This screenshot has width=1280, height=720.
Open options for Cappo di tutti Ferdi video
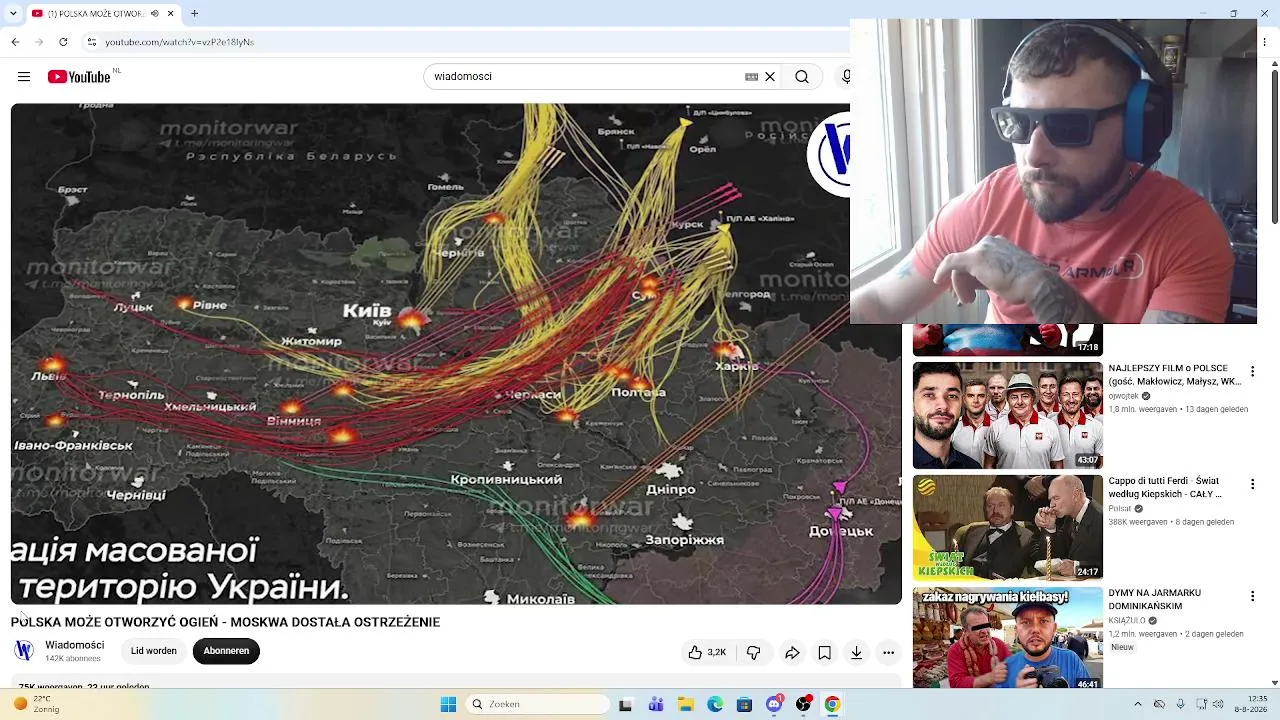point(1252,484)
